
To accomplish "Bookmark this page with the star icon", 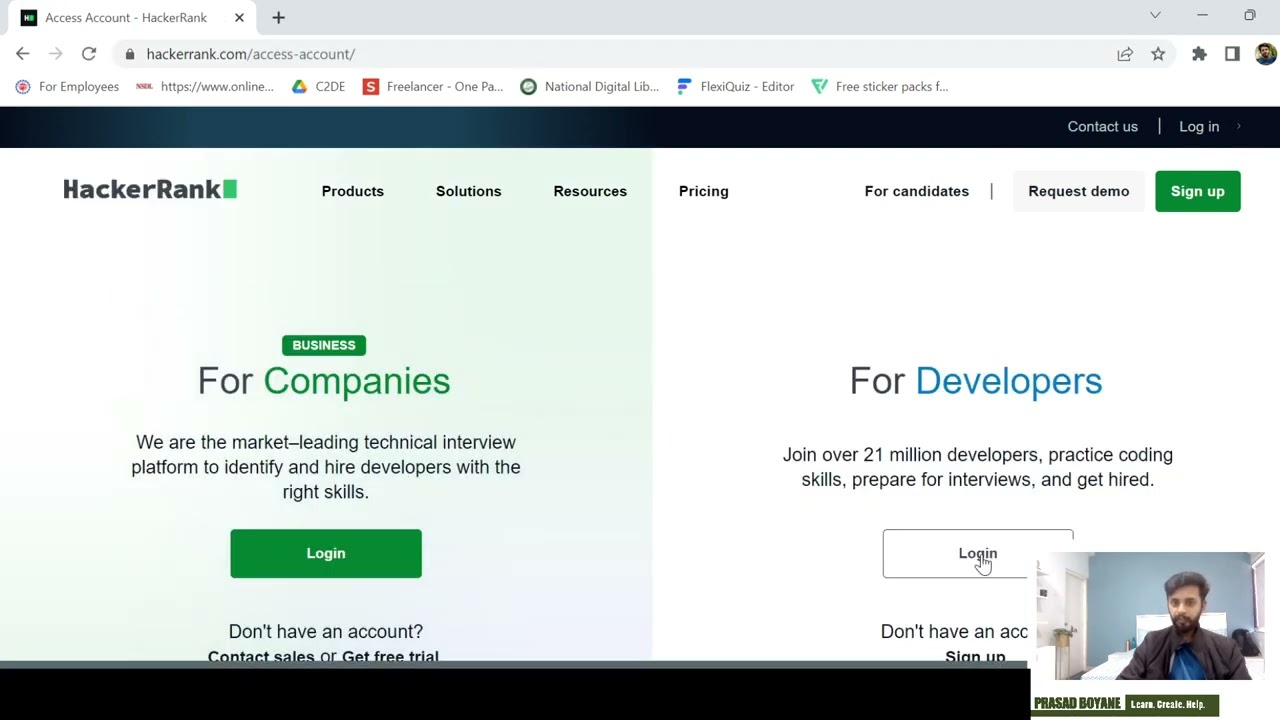I will (x=1158, y=54).
